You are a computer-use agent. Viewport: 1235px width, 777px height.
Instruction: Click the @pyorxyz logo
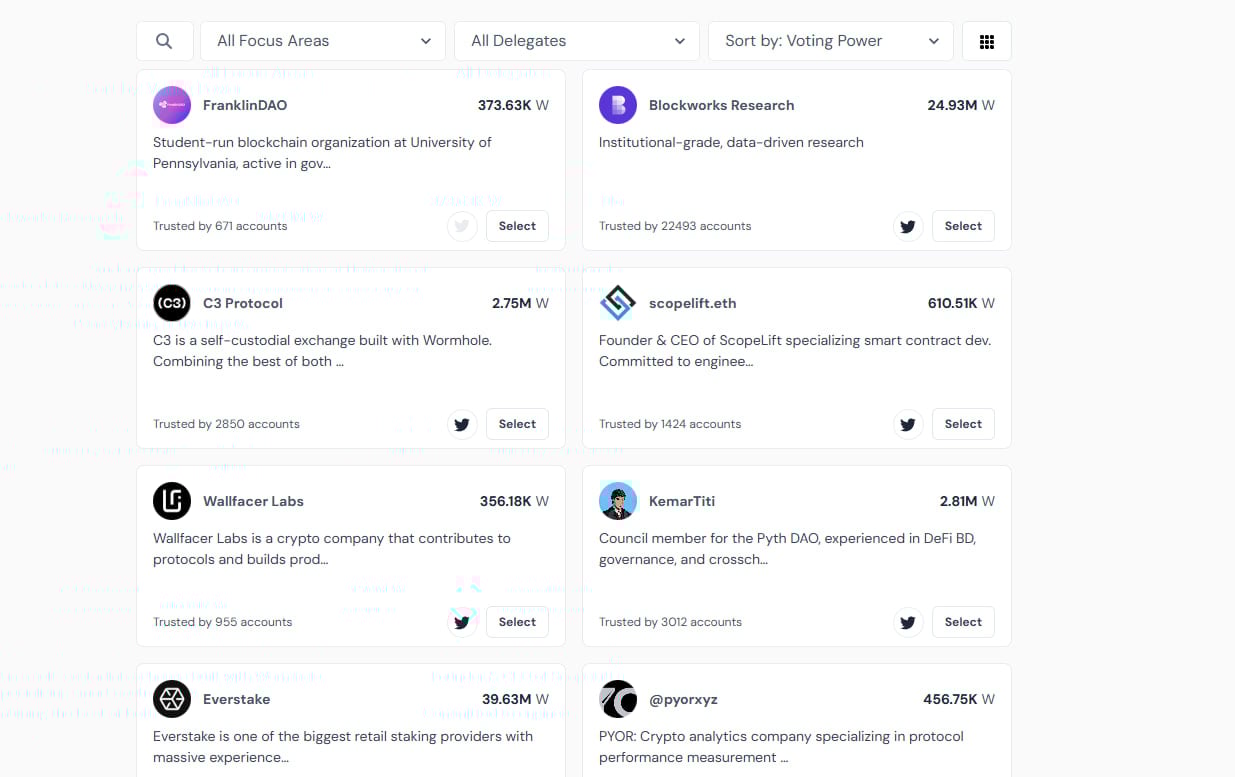pyautogui.click(x=618, y=699)
